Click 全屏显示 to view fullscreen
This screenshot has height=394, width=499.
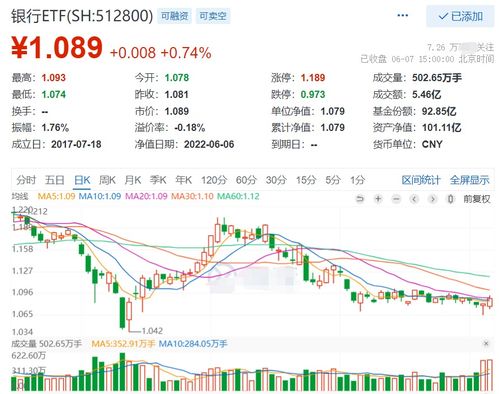[470, 180]
